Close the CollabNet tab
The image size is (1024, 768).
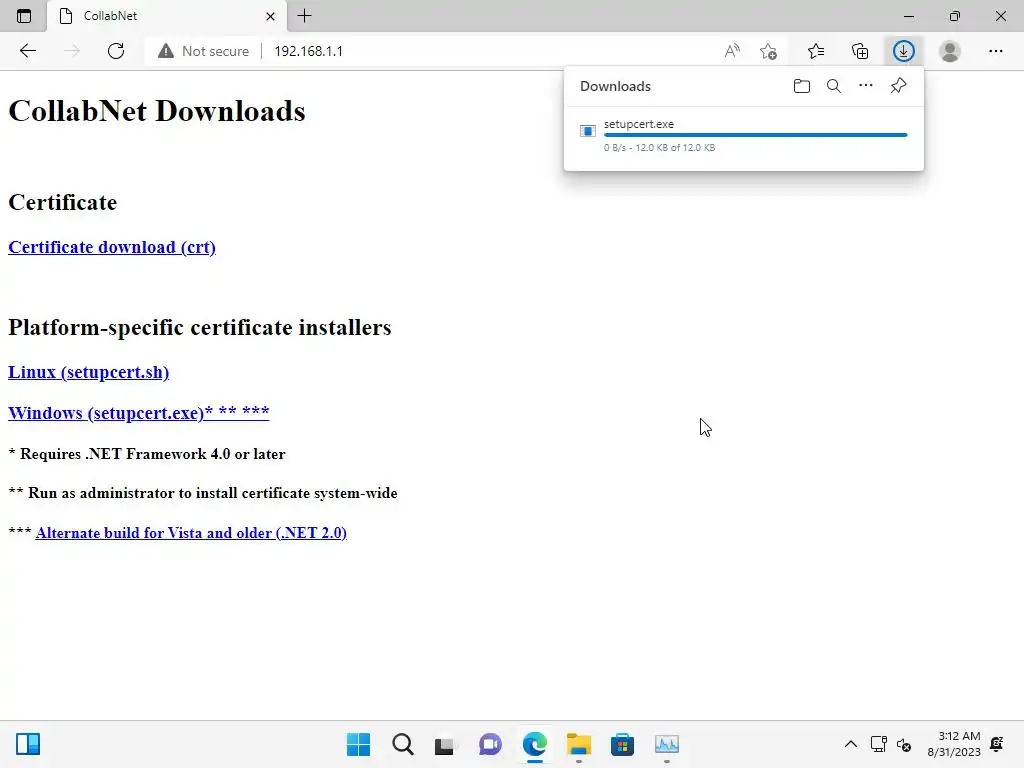[270, 16]
